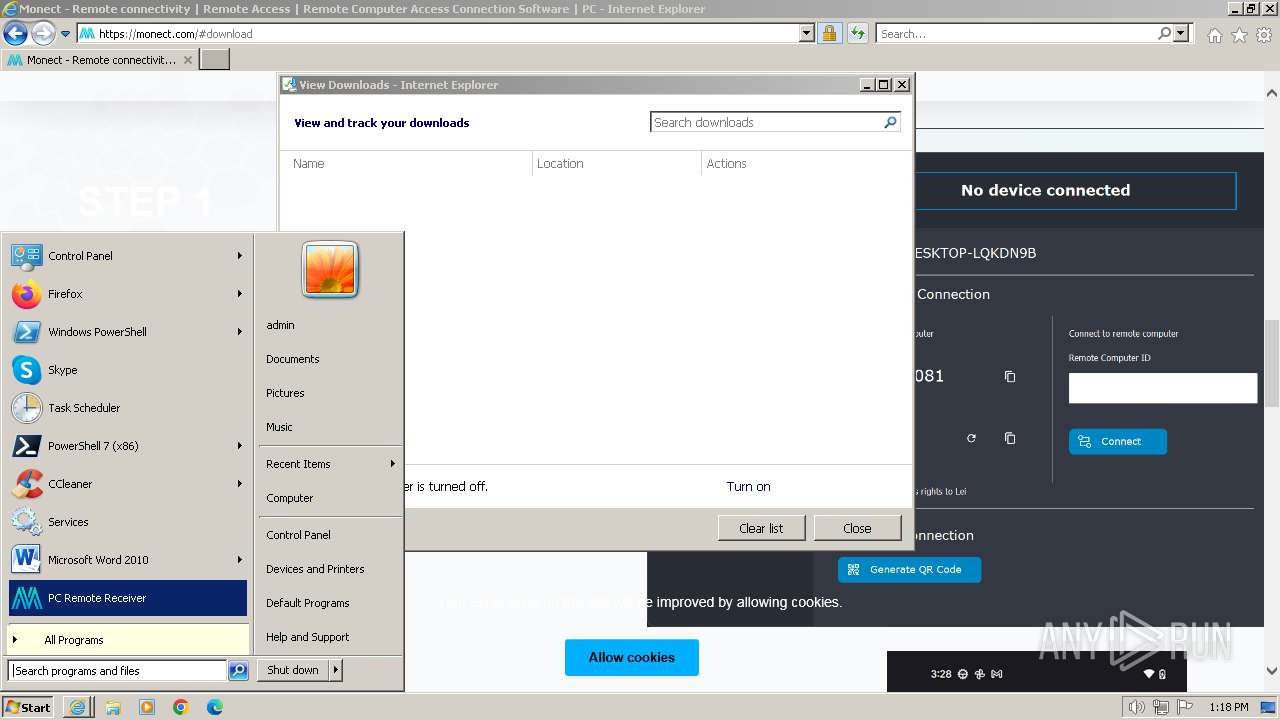Click the Connect button on Monect page
The height and width of the screenshot is (720, 1280).
point(1118,442)
